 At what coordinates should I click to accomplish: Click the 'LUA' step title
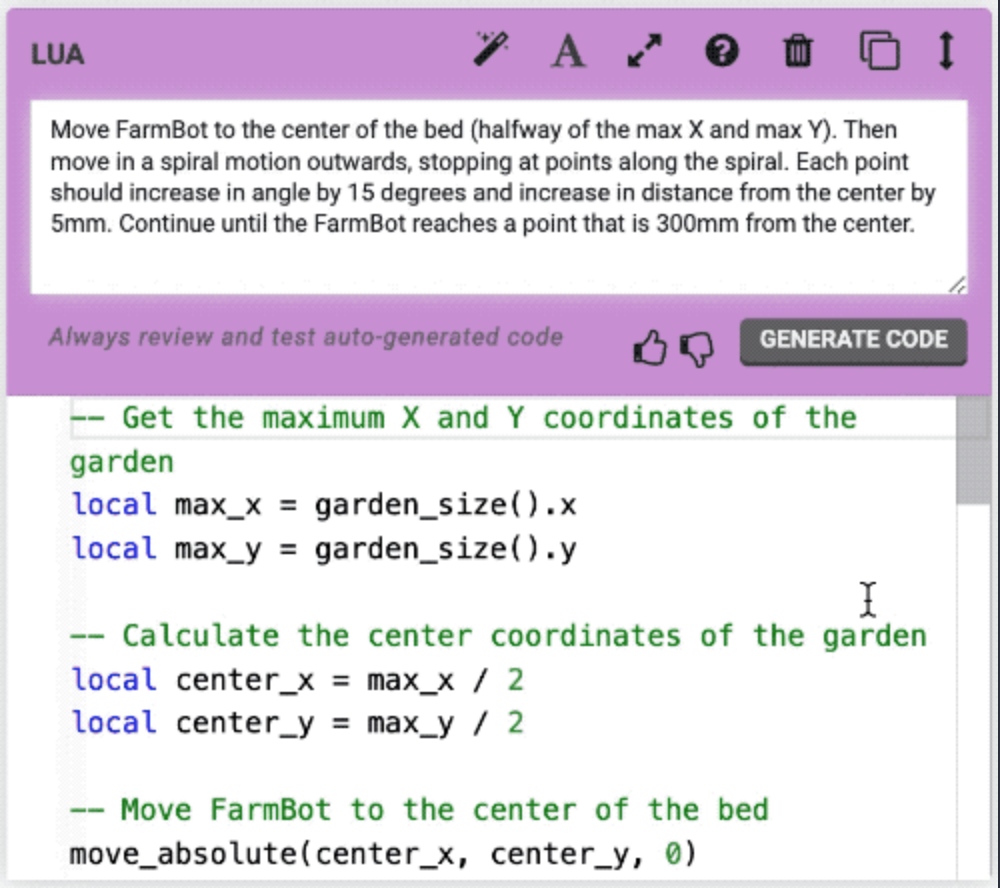coord(57,54)
